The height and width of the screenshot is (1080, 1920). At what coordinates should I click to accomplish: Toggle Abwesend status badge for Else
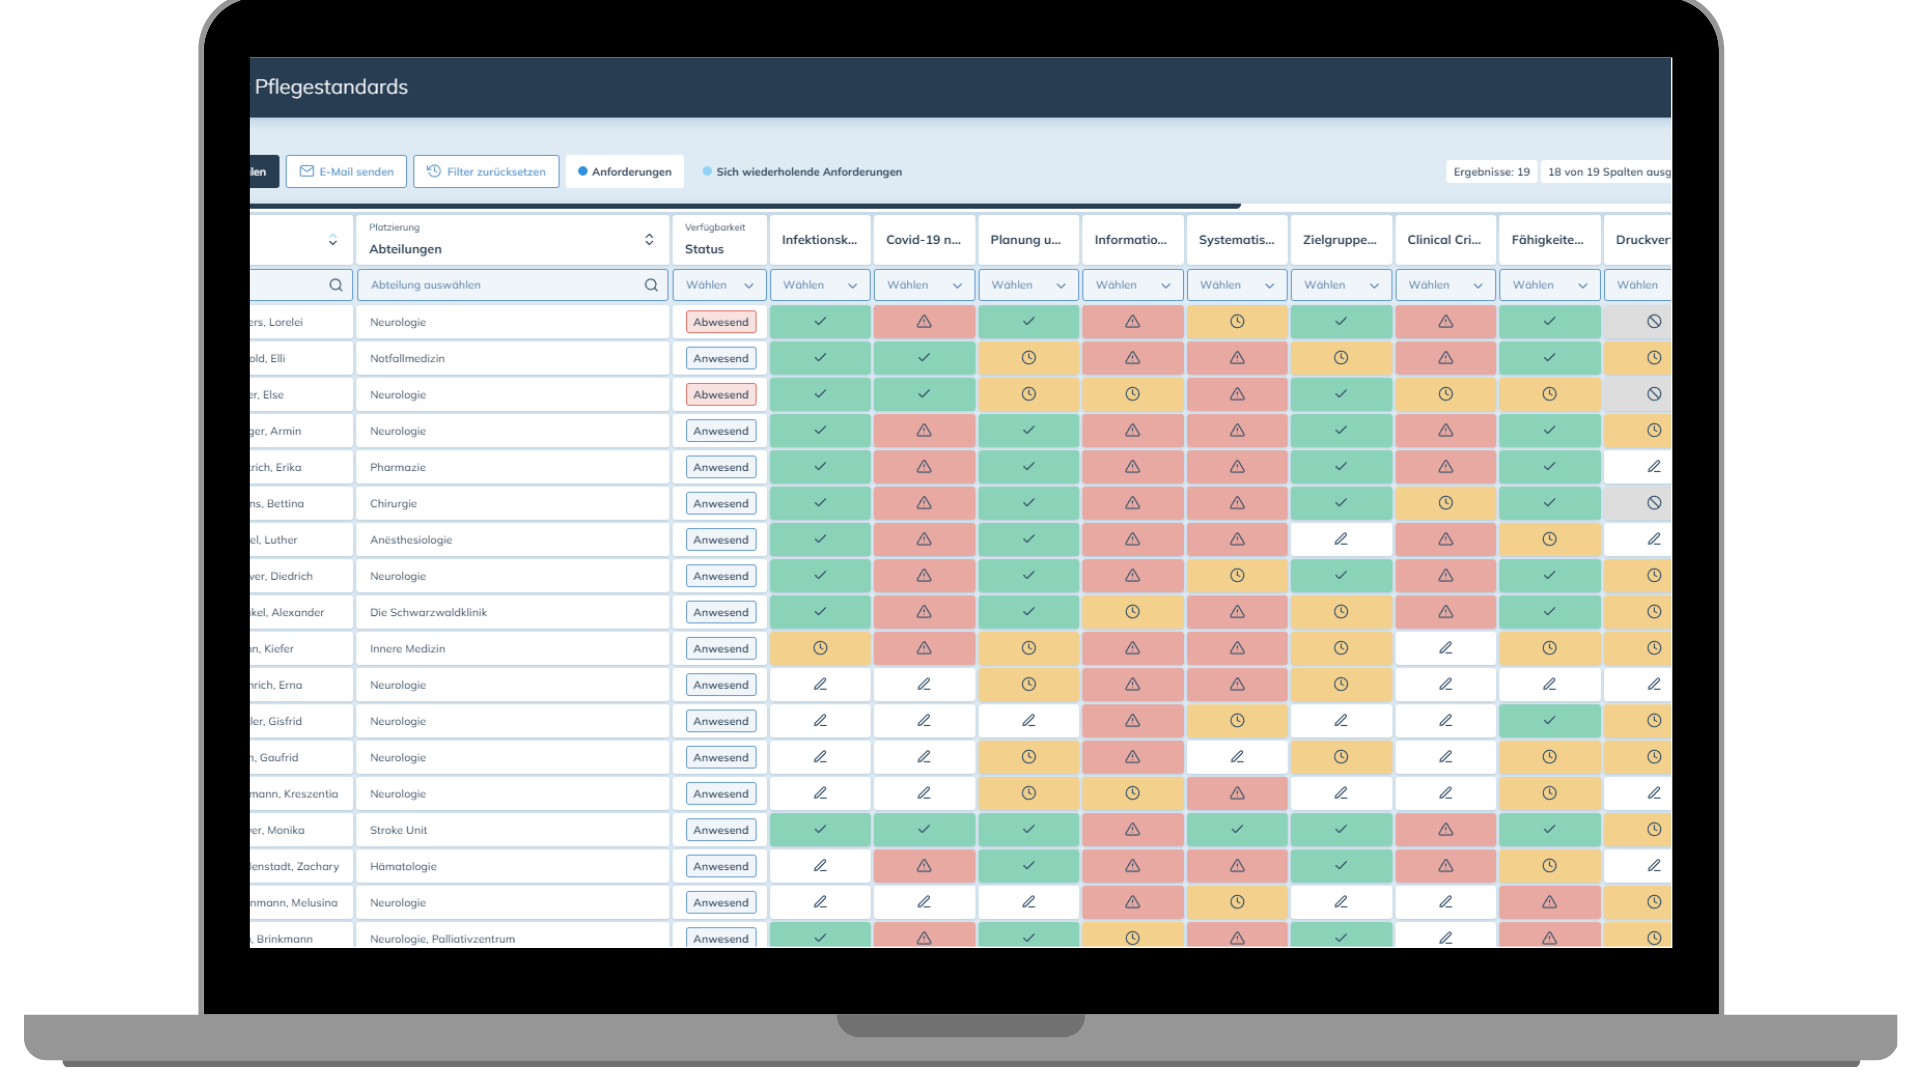[x=720, y=395]
